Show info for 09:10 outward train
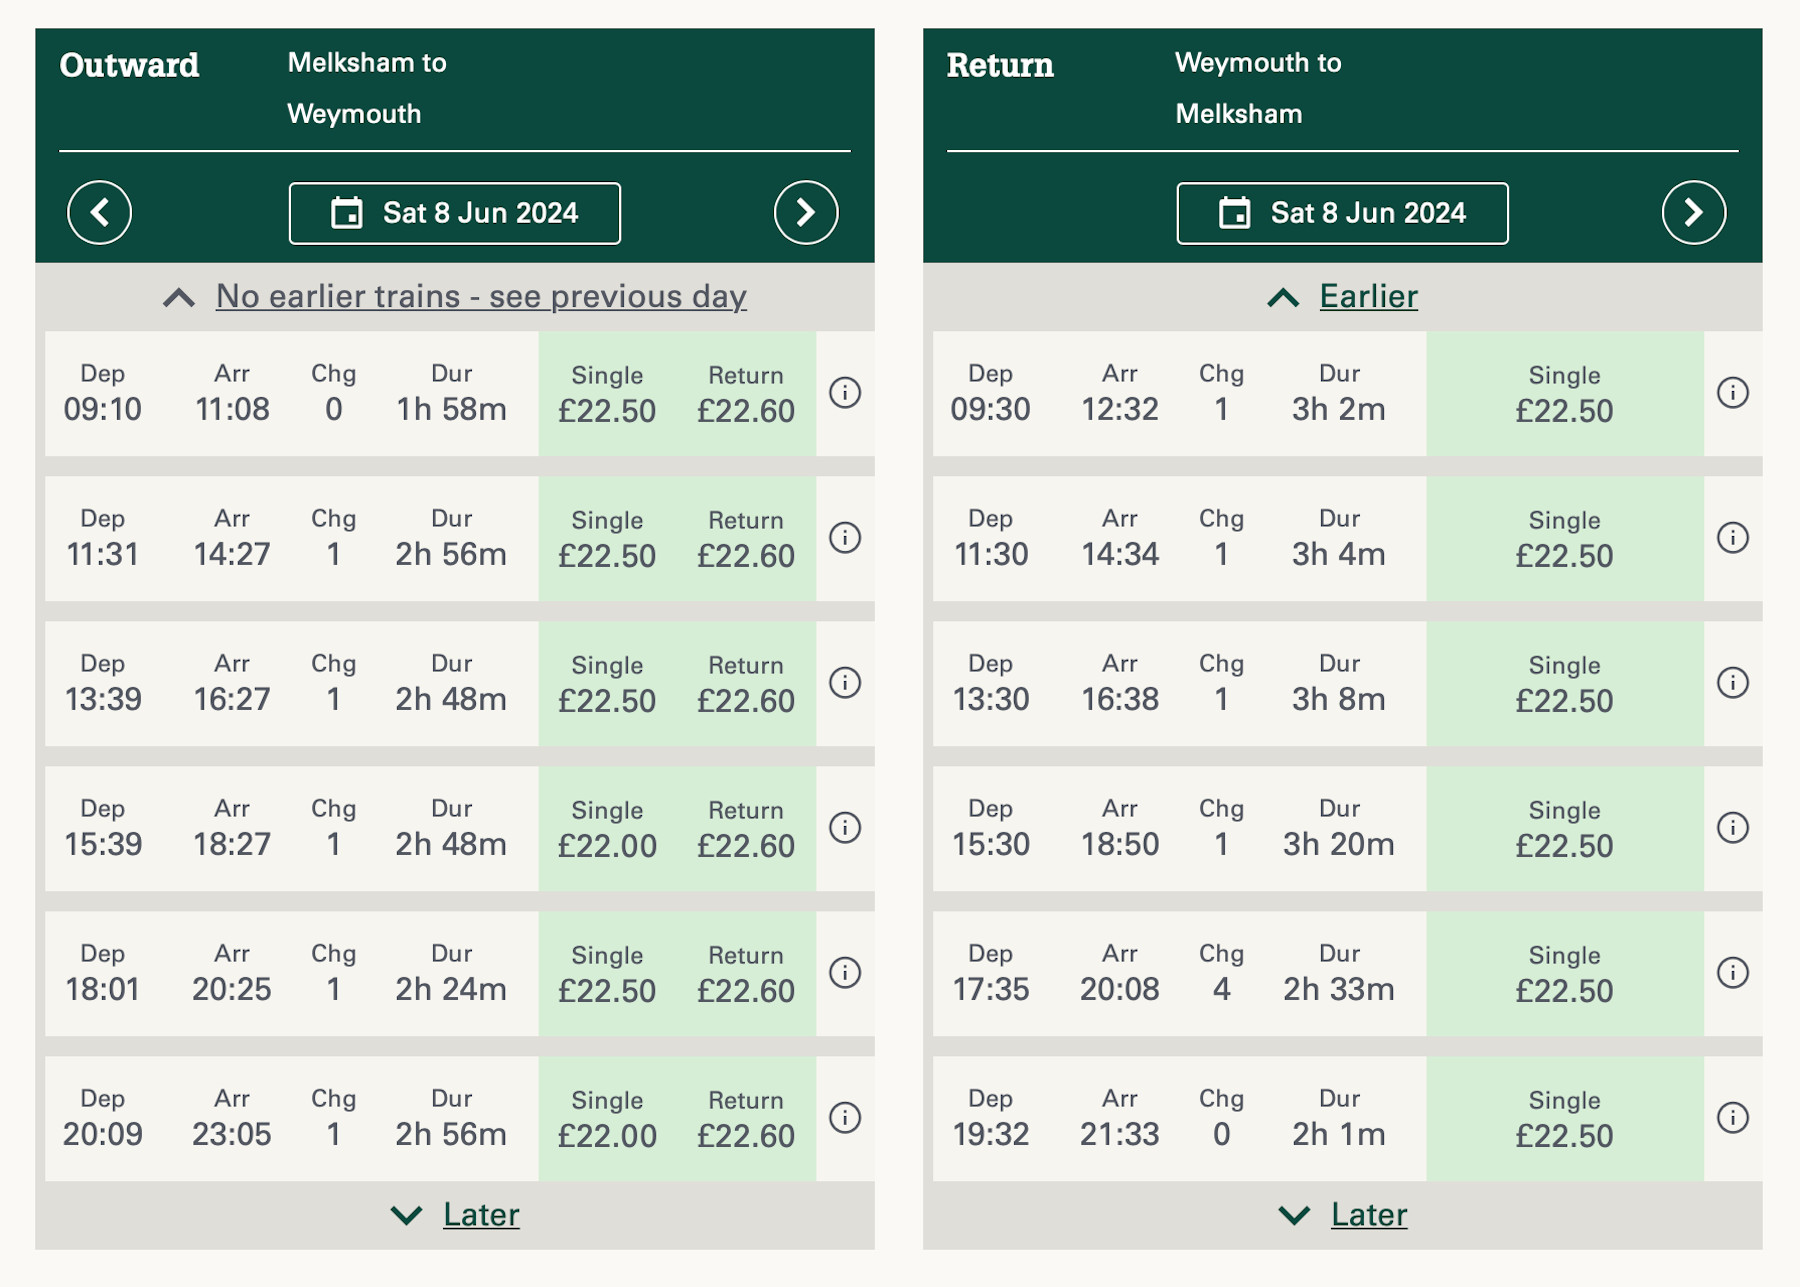 pyautogui.click(x=845, y=393)
